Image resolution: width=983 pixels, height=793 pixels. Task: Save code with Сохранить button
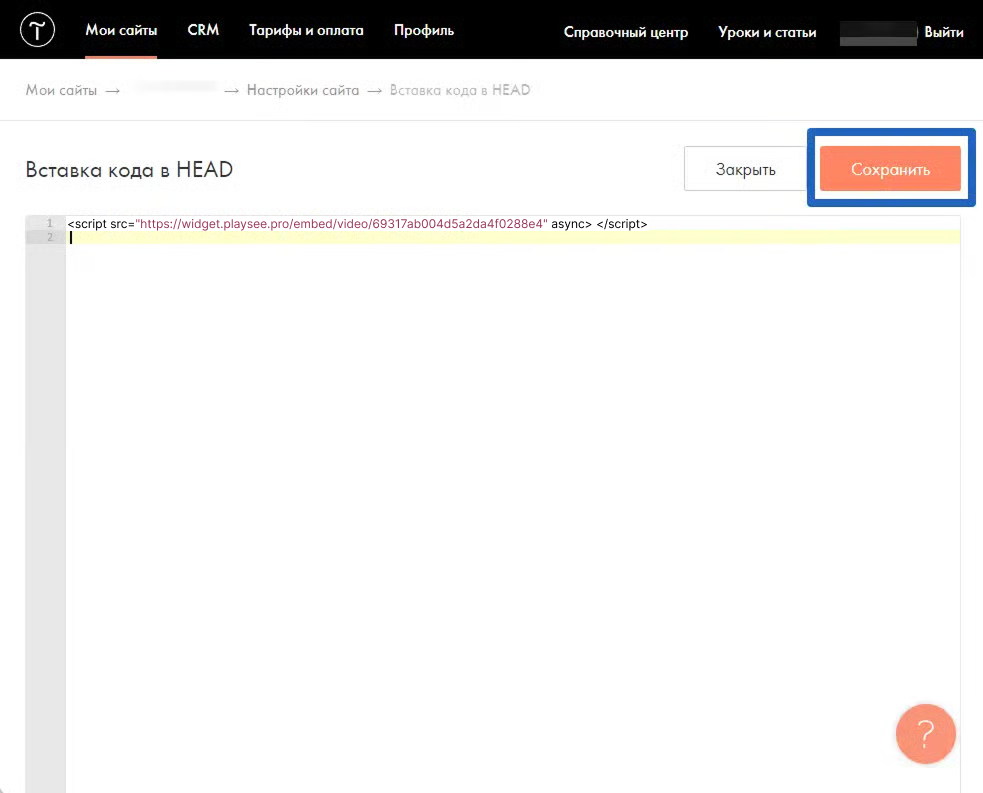pyautogui.click(x=890, y=169)
